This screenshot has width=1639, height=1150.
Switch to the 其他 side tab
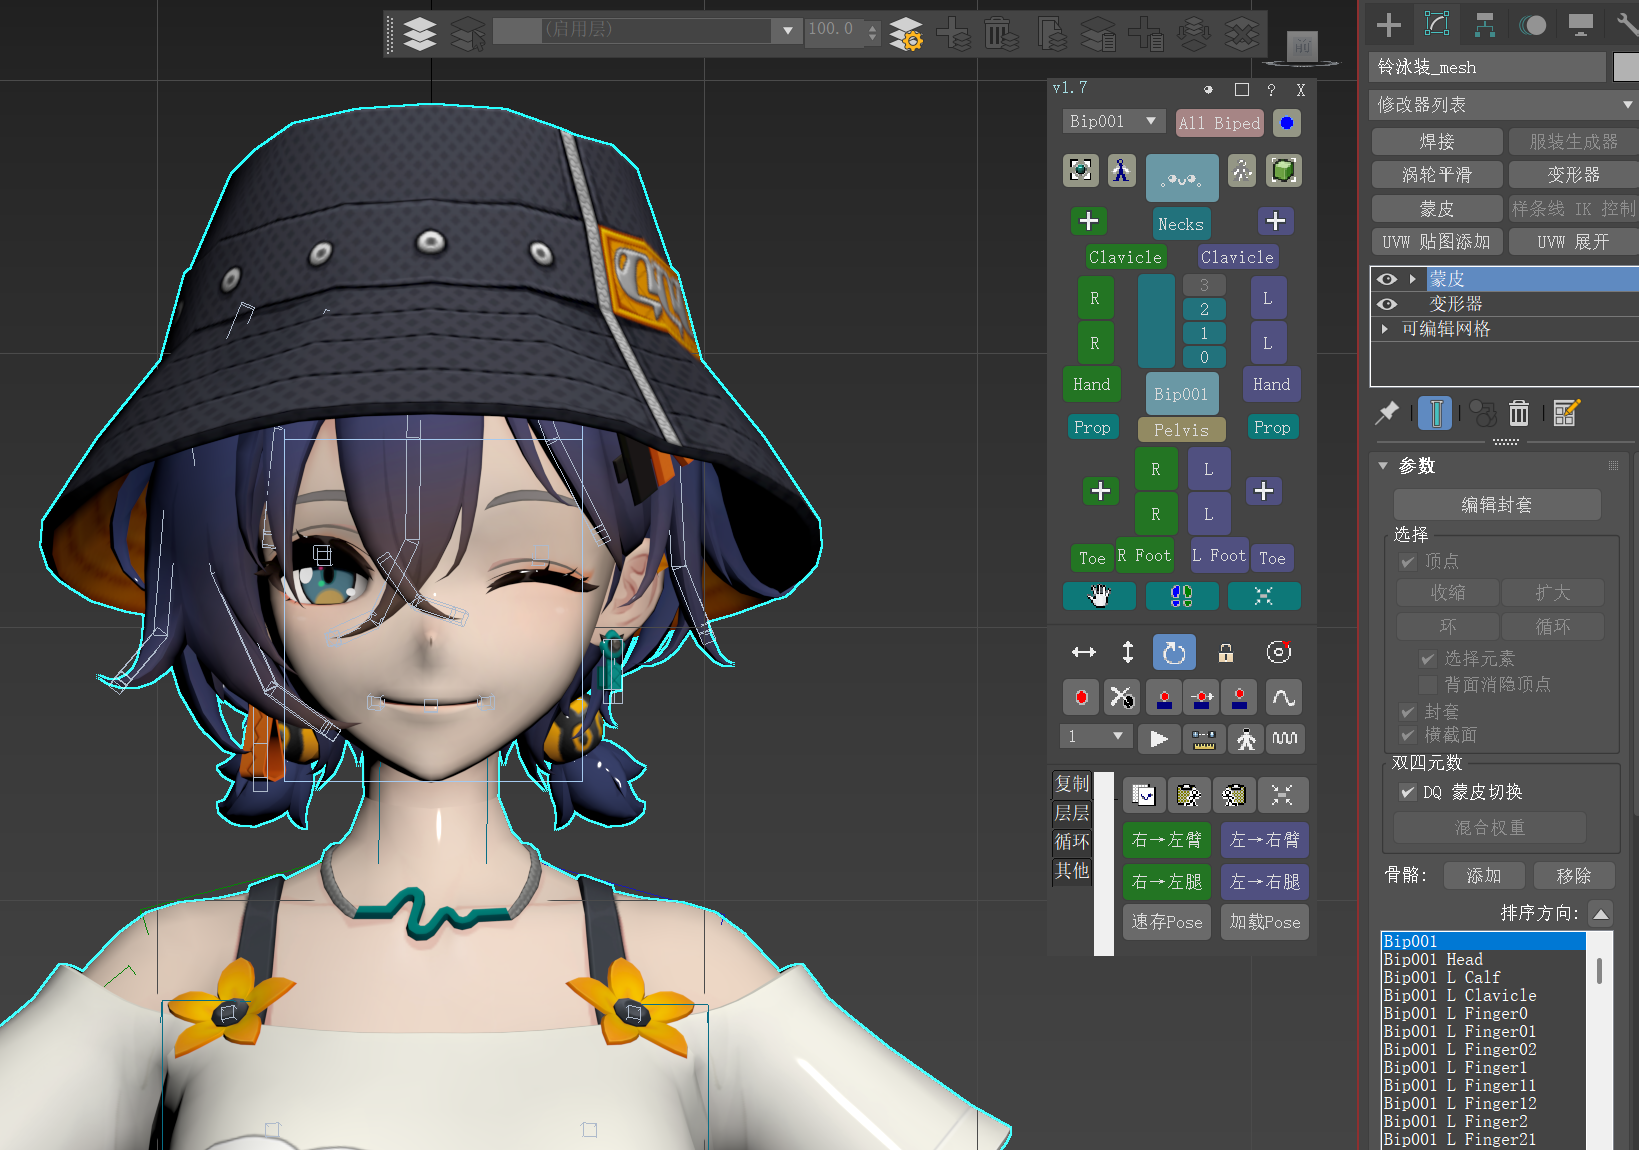[1072, 871]
